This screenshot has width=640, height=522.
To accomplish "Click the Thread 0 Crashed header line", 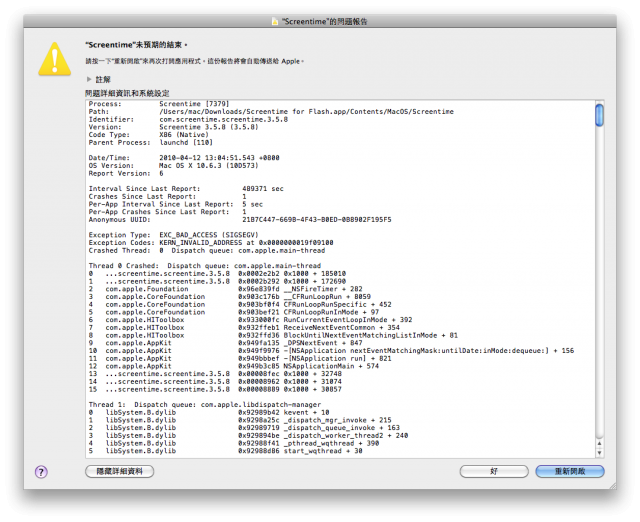I will tap(205, 266).
